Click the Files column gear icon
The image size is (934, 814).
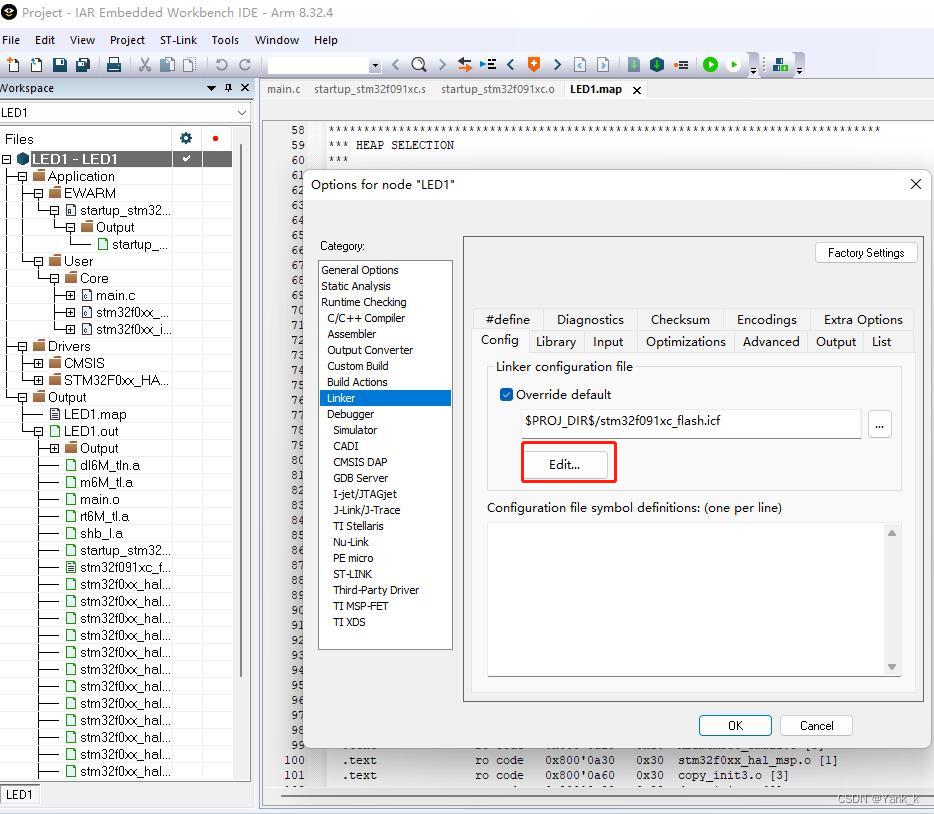coord(186,138)
